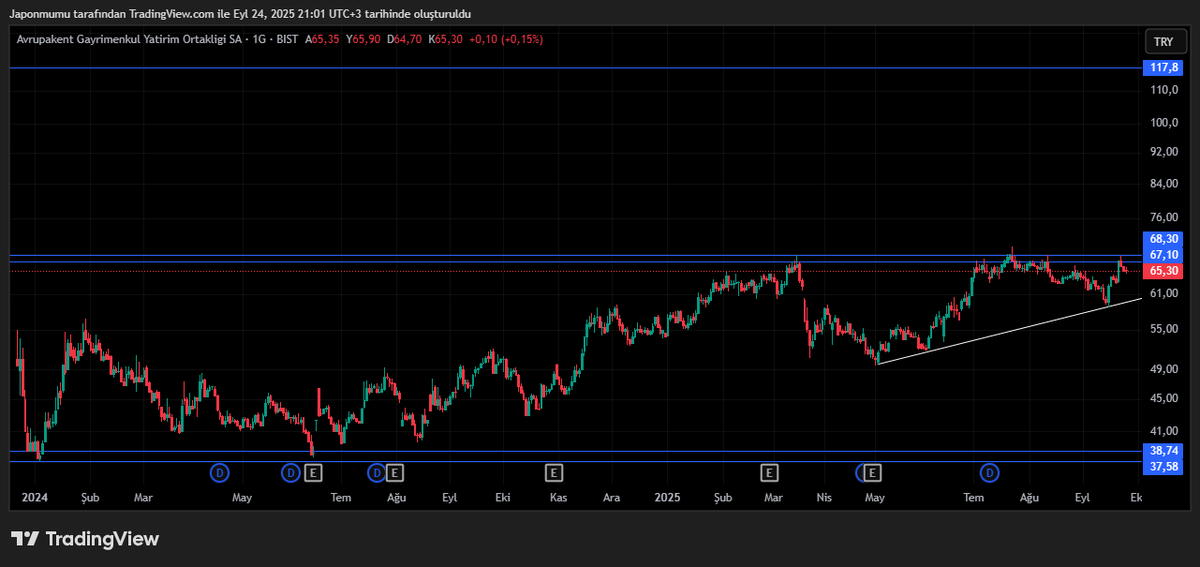Viewport: 1200px width, 567px height.
Task: Click the +0,10 (+0,15%) change value
Action: coord(507,39)
